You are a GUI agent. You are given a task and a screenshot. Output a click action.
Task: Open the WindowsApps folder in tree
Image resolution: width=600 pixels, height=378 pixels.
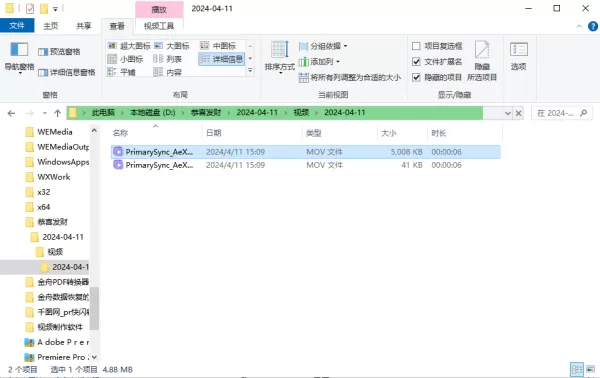click(x=57, y=162)
